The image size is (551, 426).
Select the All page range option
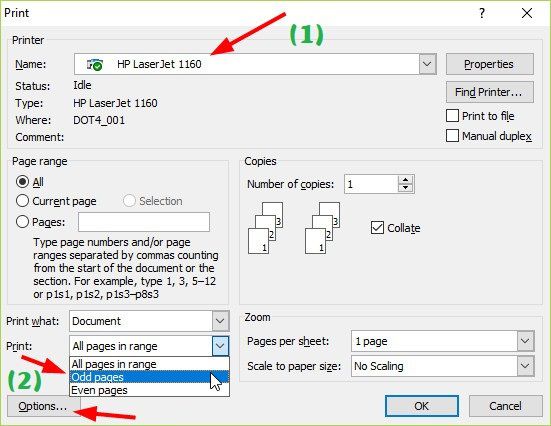[x=22, y=182]
